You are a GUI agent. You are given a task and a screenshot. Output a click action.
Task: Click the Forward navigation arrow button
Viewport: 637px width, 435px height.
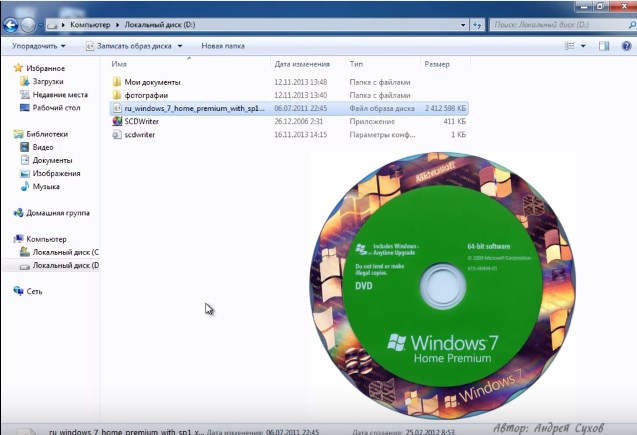point(28,25)
